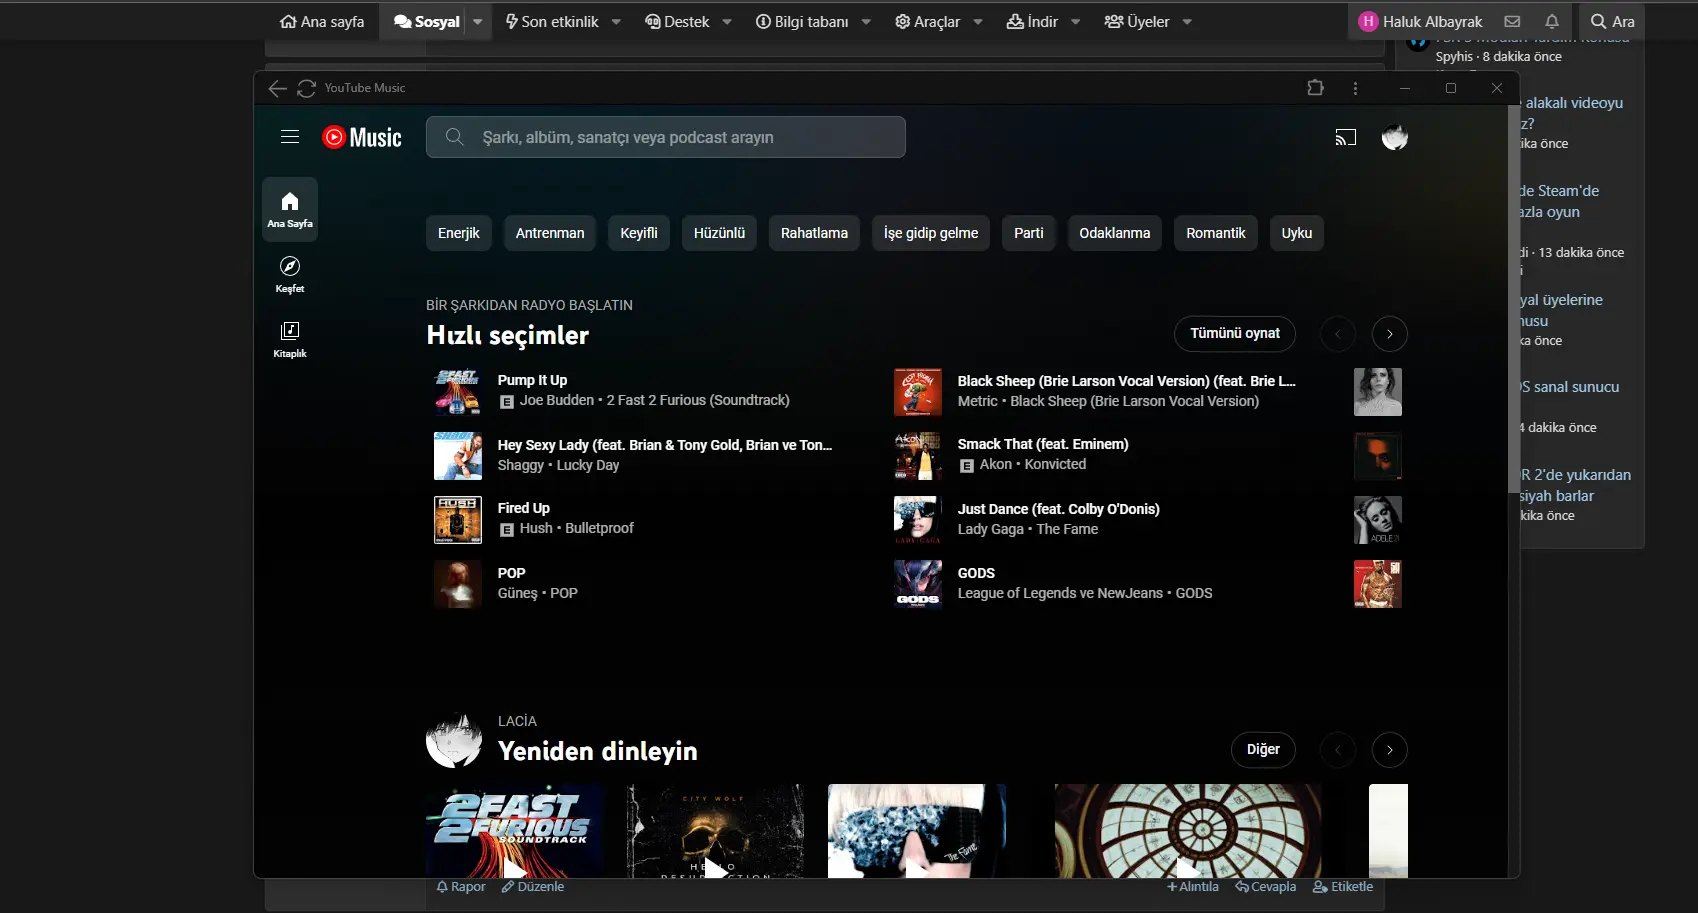Select the Enerjik mood chip
Screen dimensions: 1698x913
pos(459,233)
